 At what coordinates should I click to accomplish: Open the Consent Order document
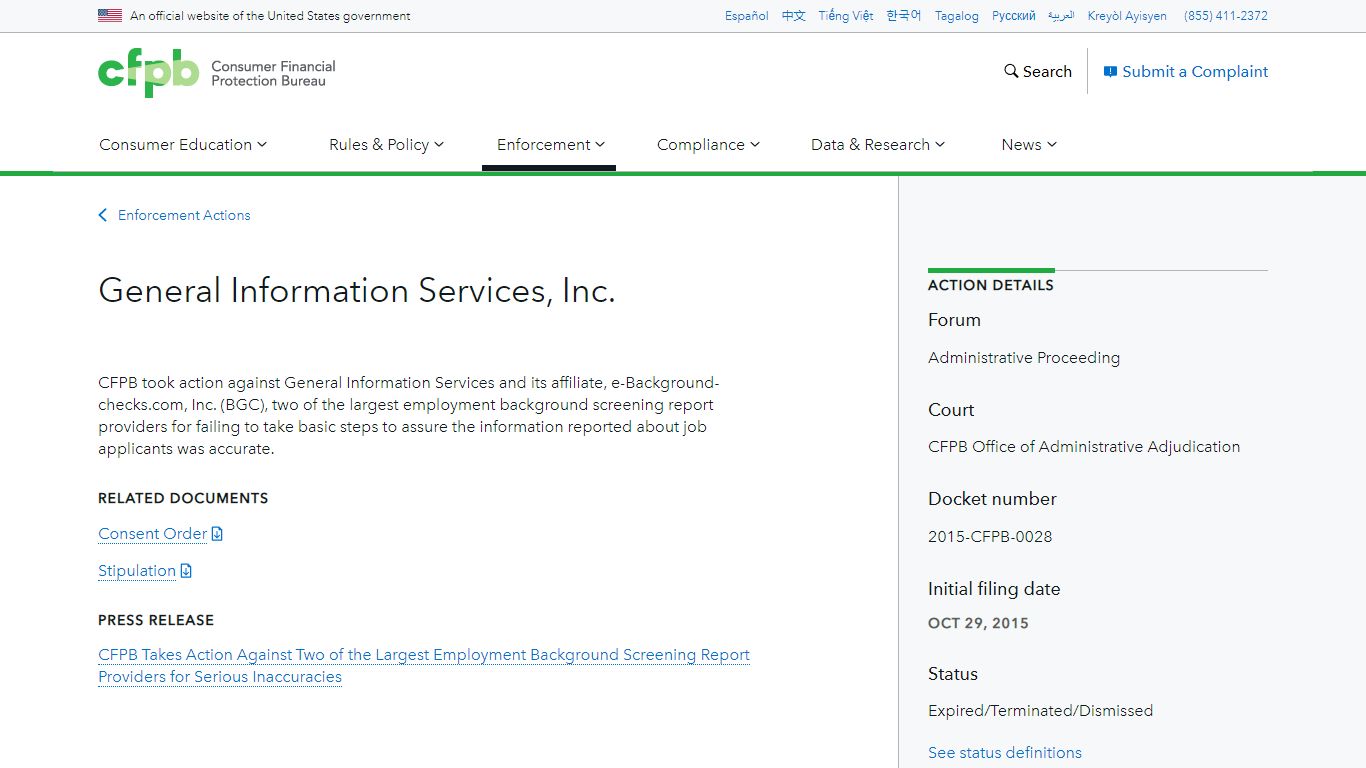click(152, 534)
